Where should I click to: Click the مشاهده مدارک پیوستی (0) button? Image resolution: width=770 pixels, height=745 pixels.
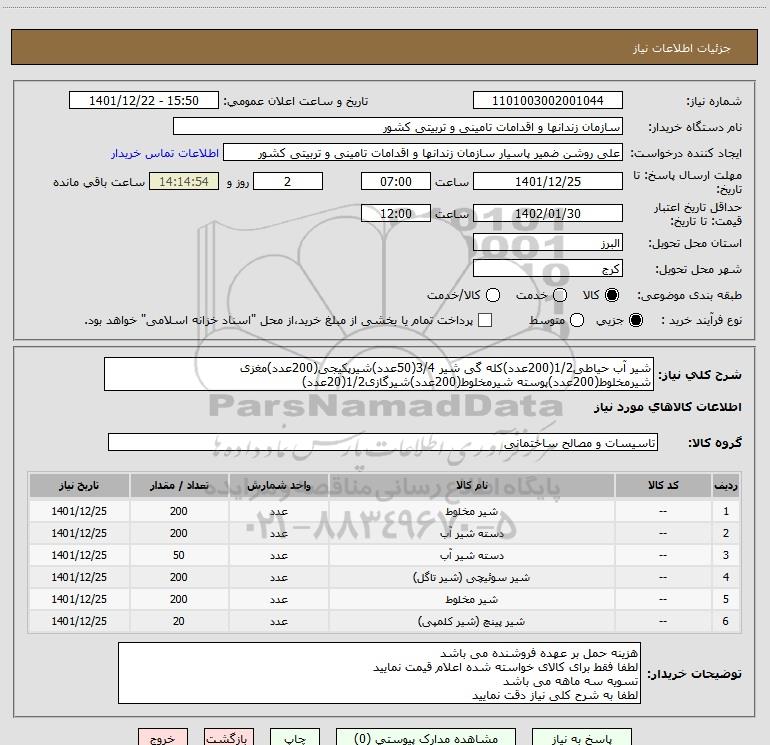click(x=426, y=738)
